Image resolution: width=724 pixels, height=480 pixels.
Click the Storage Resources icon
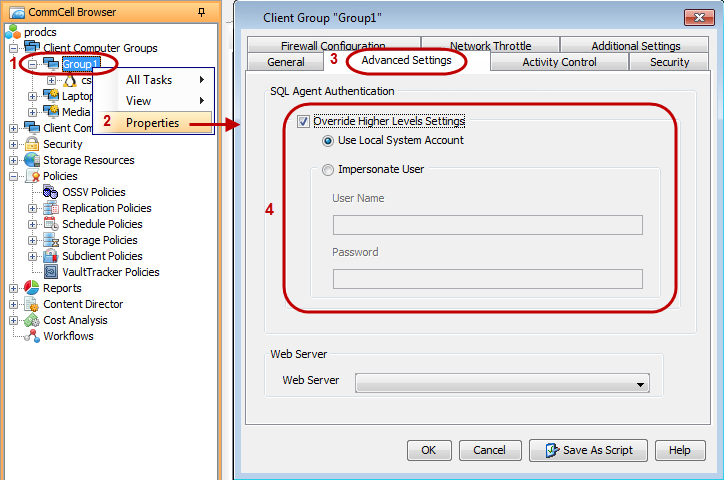point(32,160)
